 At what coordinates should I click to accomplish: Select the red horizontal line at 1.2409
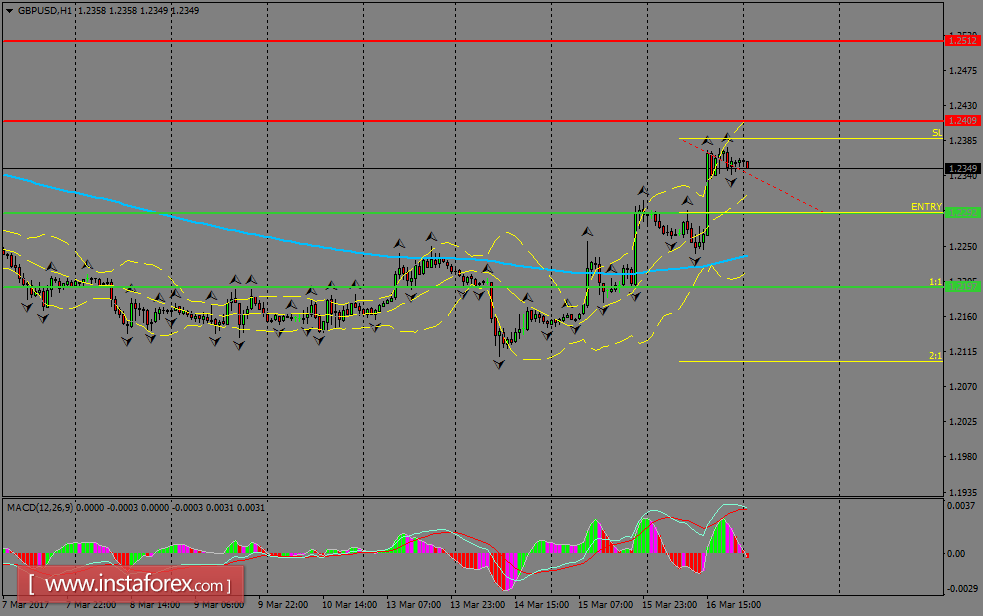[473, 120]
